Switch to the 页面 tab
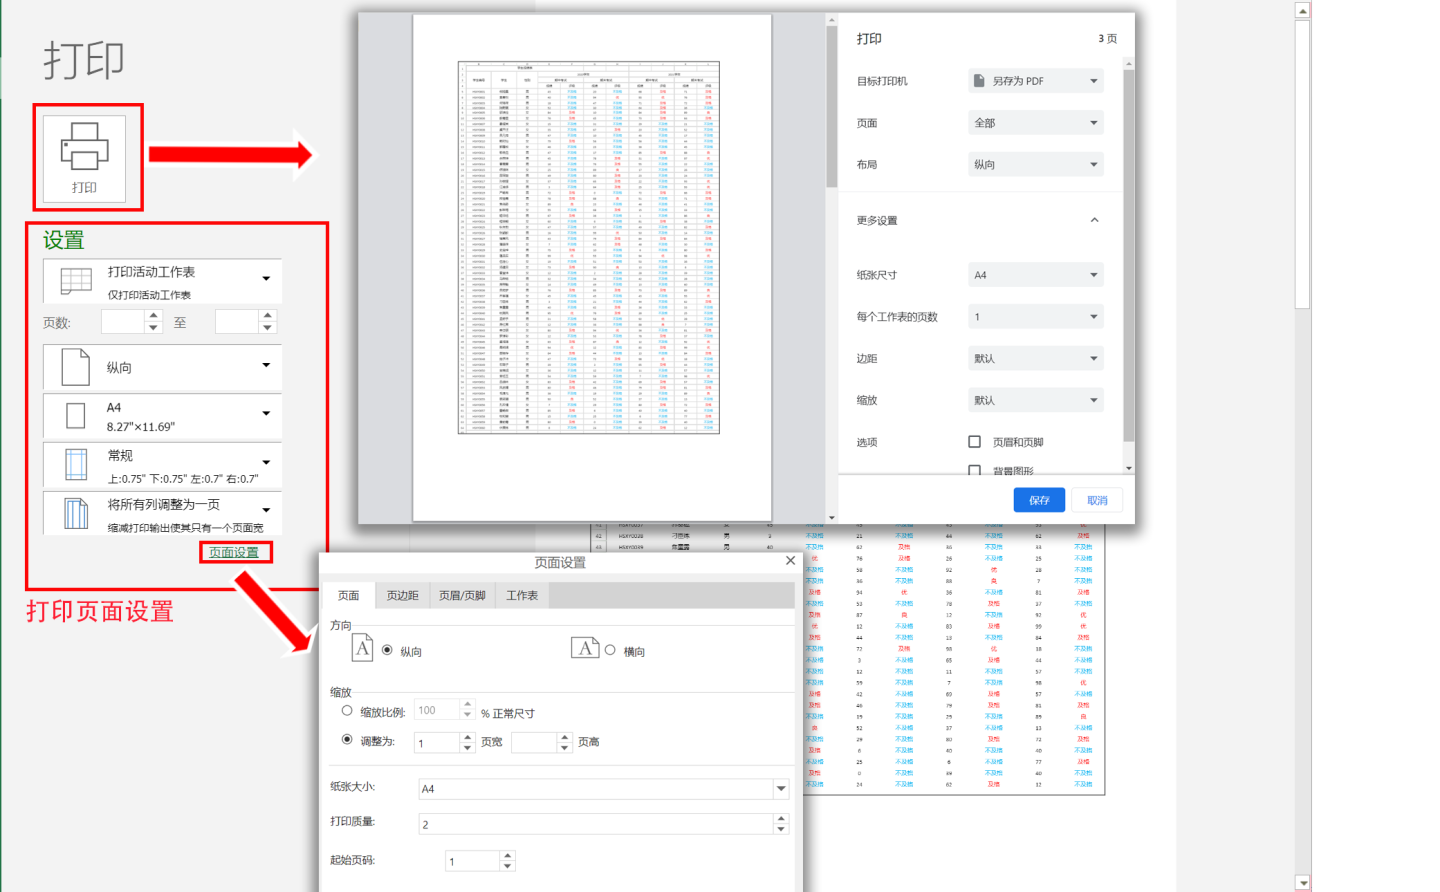The height and width of the screenshot is (892, 1440). (348, 595)
